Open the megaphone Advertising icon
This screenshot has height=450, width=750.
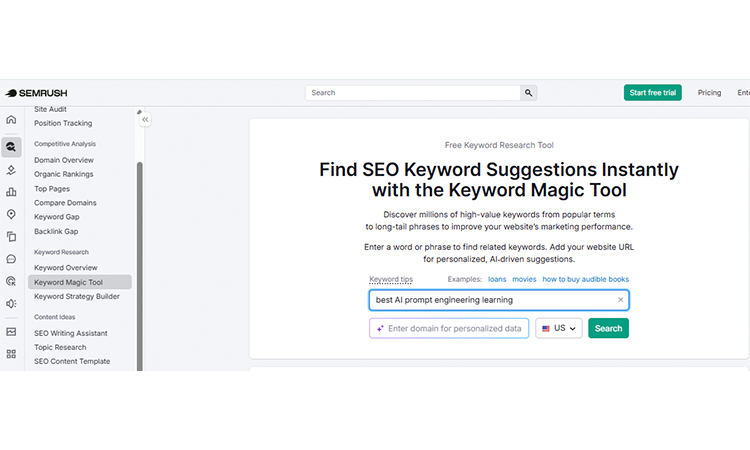point(11,304)
